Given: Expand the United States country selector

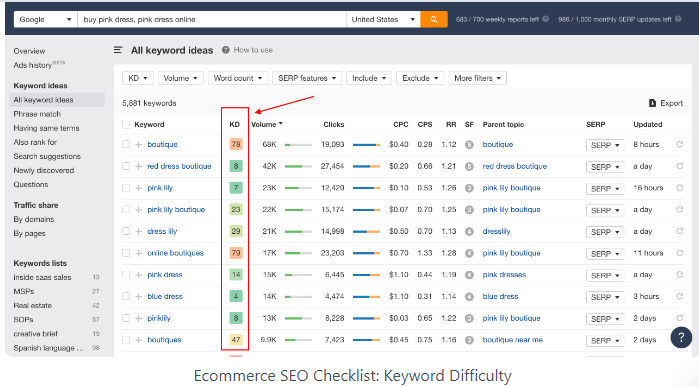Looking at the screenshot, I should [x=383, y=19].
